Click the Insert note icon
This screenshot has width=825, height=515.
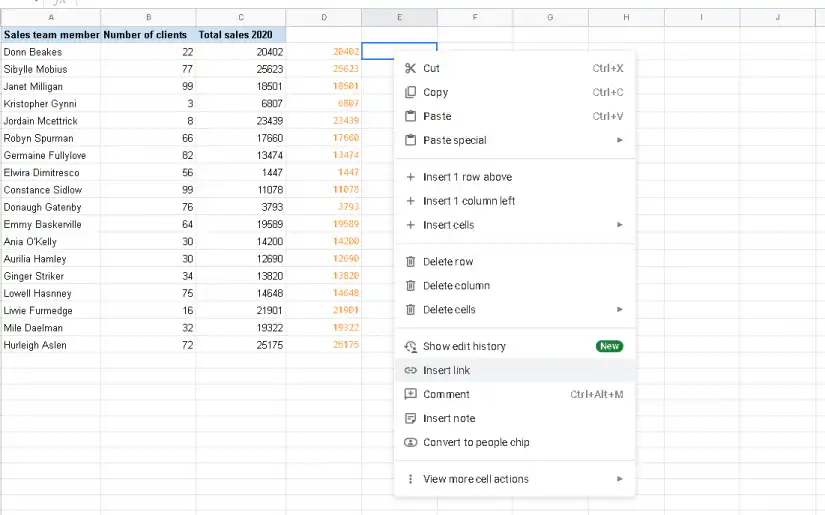[410, 418]
